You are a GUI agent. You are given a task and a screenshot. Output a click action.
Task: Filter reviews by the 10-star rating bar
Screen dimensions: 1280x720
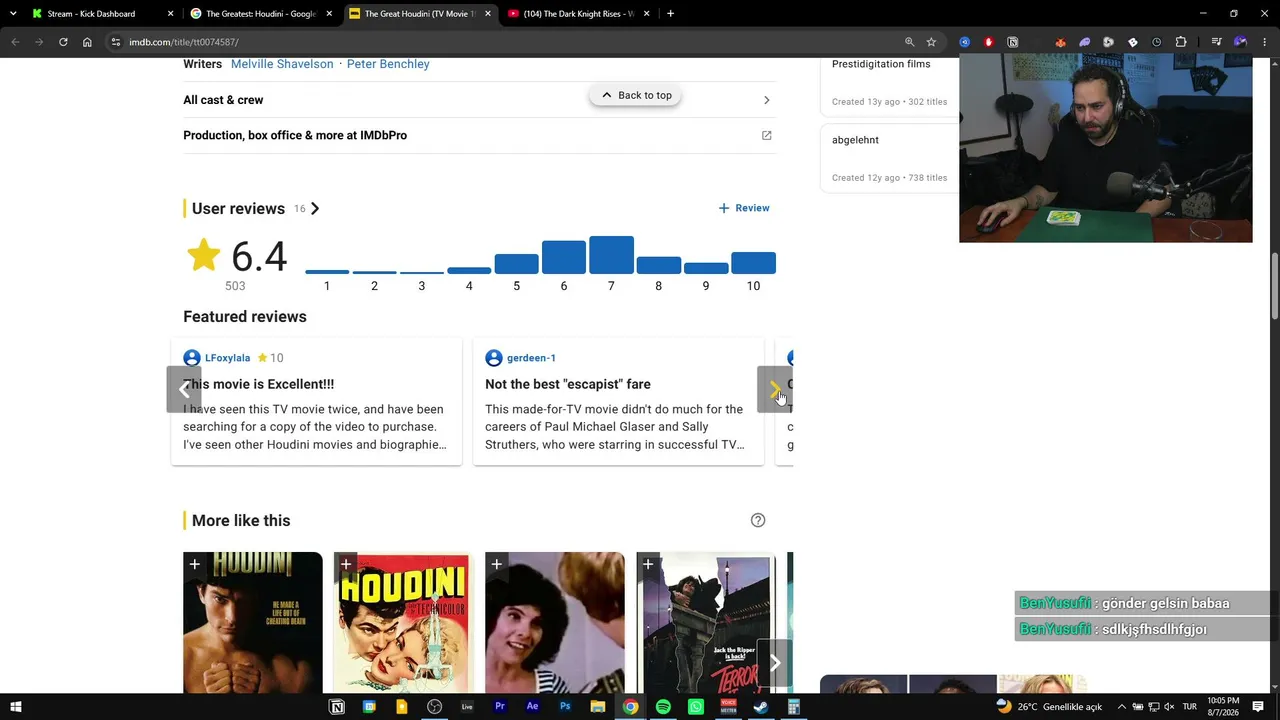click(x=753, y=263)
